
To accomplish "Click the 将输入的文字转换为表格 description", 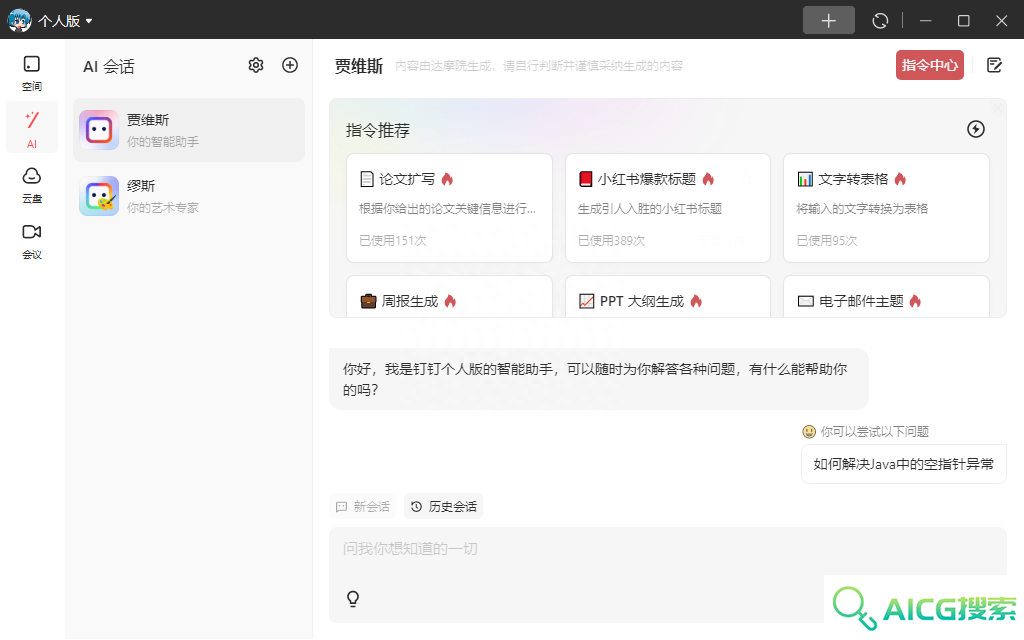I will coord(862,209).
